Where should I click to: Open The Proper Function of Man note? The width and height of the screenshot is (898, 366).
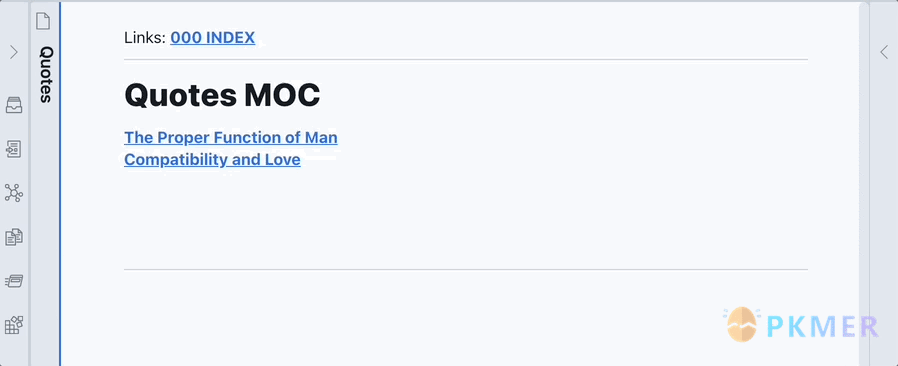point(231,137)
